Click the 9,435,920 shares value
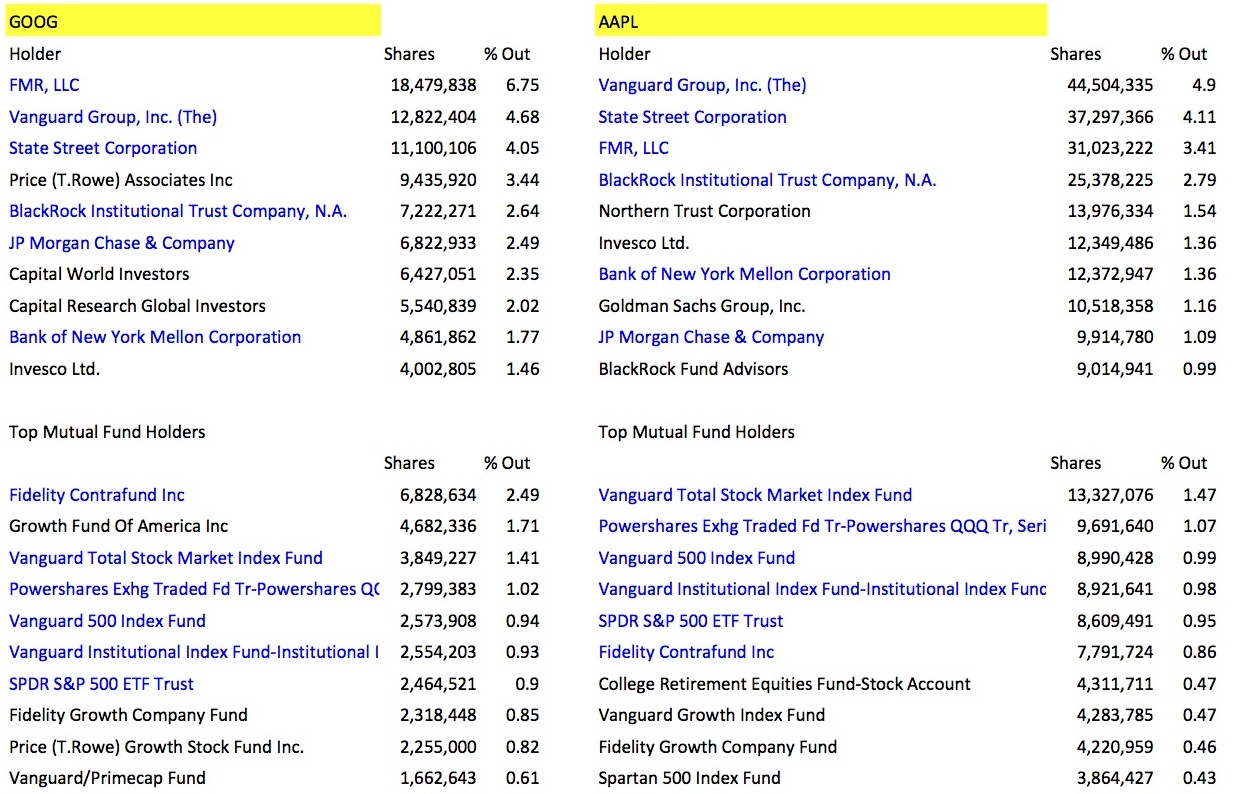This screenshot has width=1237, height=794. tap(438, 180)
